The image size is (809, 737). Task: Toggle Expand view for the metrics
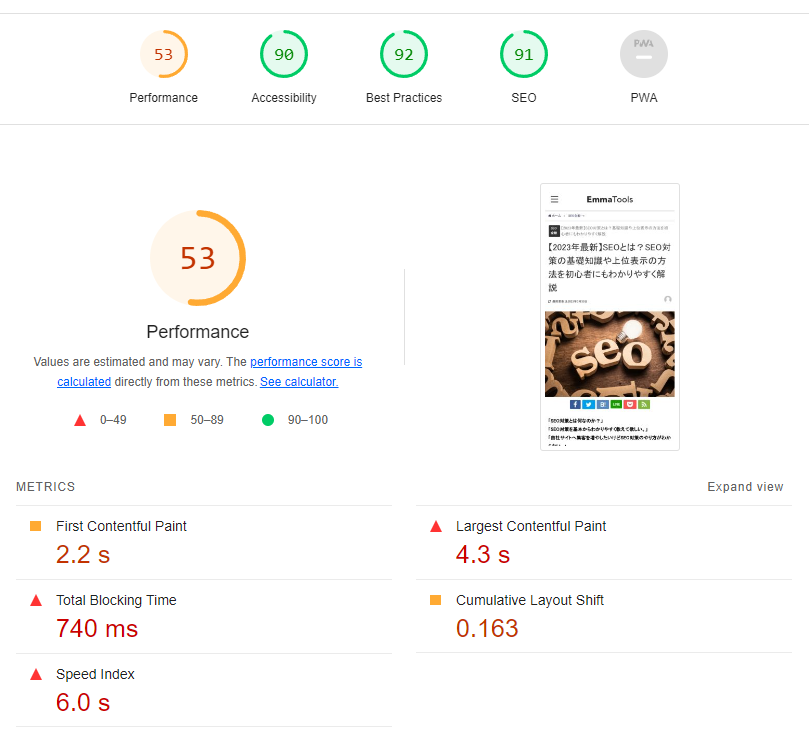[745, 487]
